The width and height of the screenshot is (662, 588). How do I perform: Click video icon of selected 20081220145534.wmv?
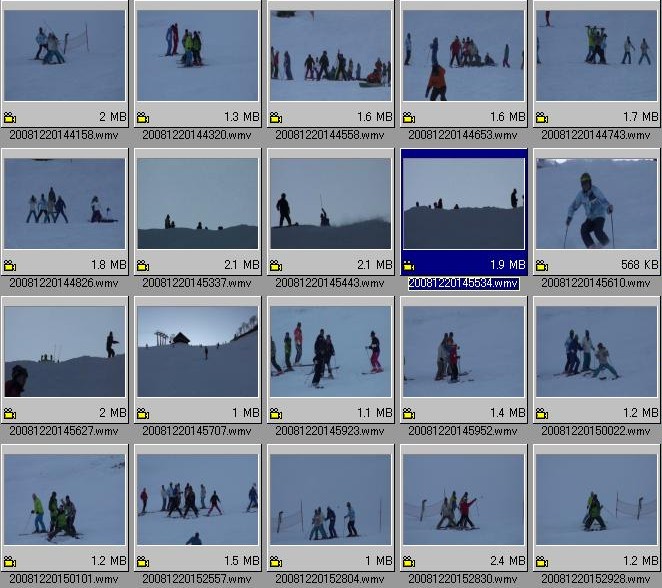pyautogui.click(x=409, y=266)
